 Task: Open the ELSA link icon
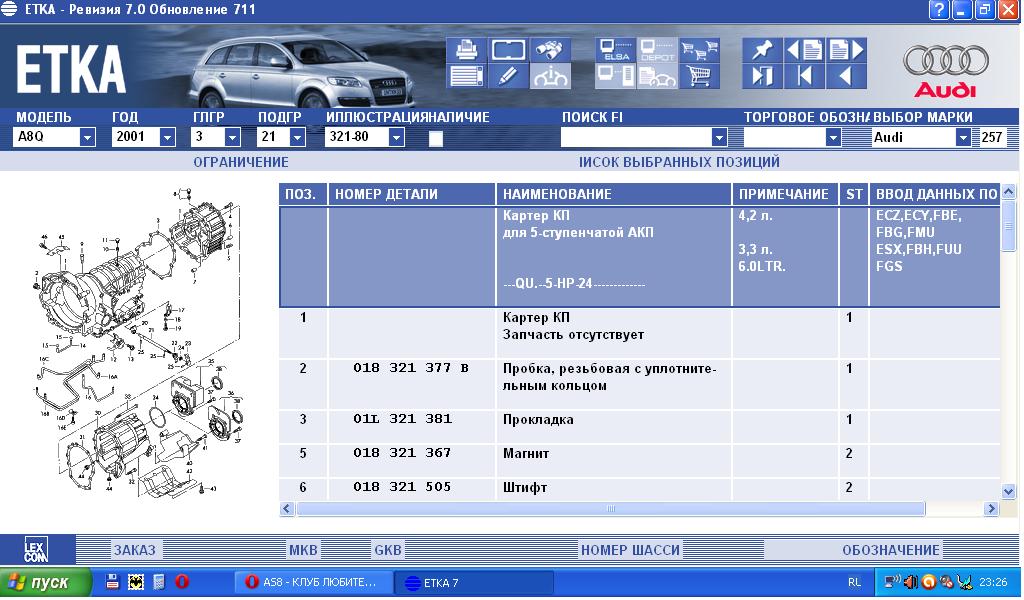[614, 50]
